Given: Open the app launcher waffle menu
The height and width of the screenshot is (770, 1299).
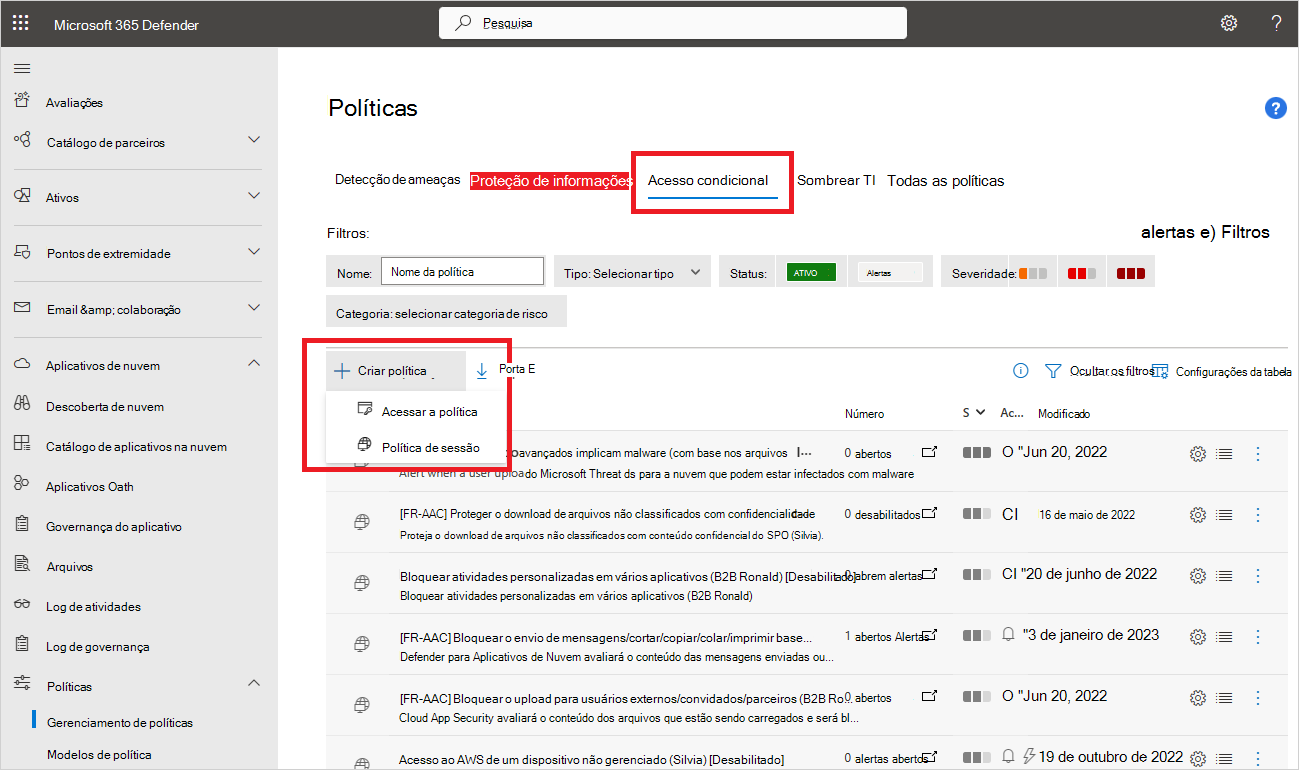Looking at the screenshot, I should coord(20,23).
